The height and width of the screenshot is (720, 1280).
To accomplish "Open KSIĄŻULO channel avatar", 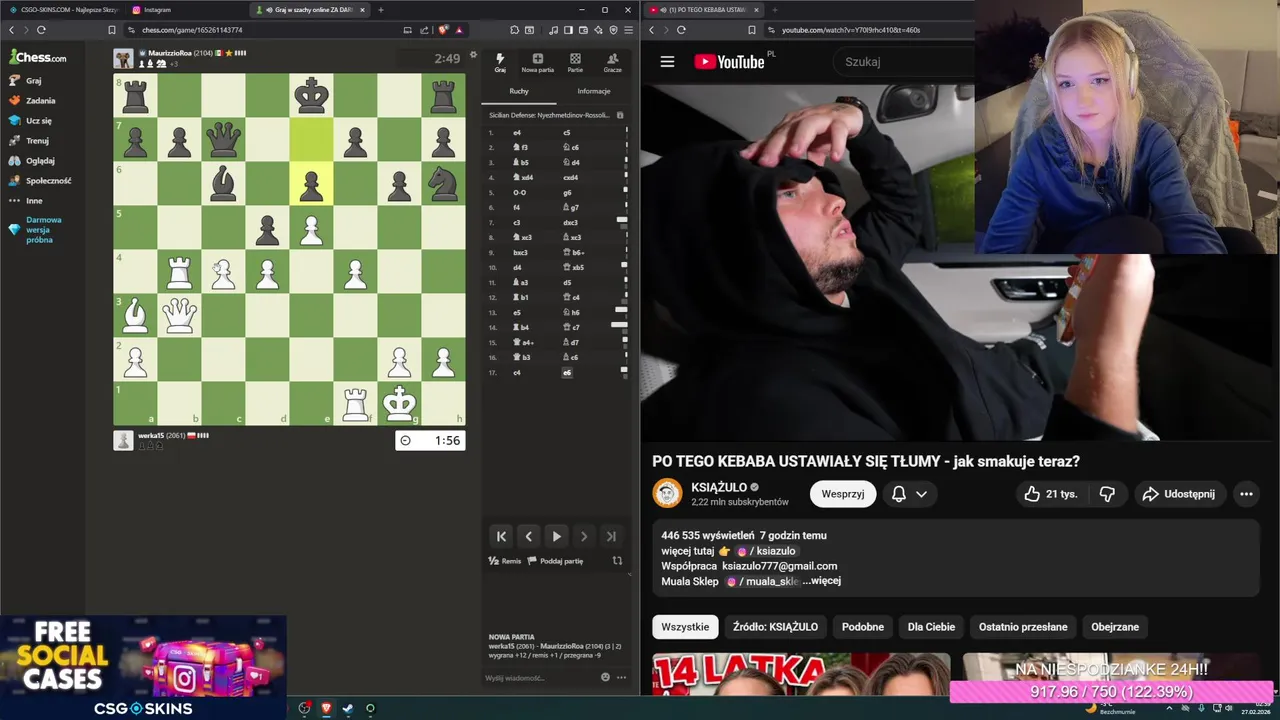I will (x=667, y=494).
